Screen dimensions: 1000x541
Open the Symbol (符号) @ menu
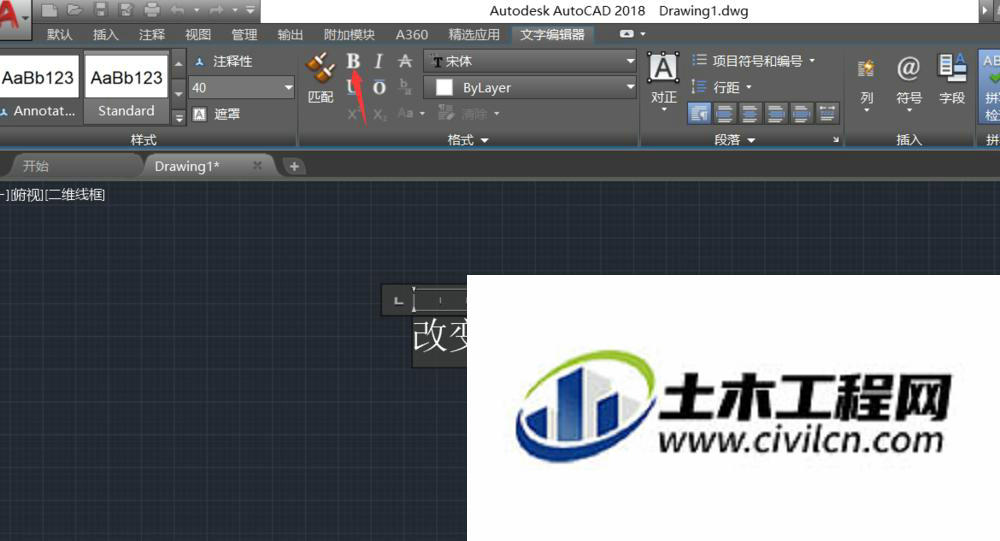pyautogui.click(x=909, y=83)
